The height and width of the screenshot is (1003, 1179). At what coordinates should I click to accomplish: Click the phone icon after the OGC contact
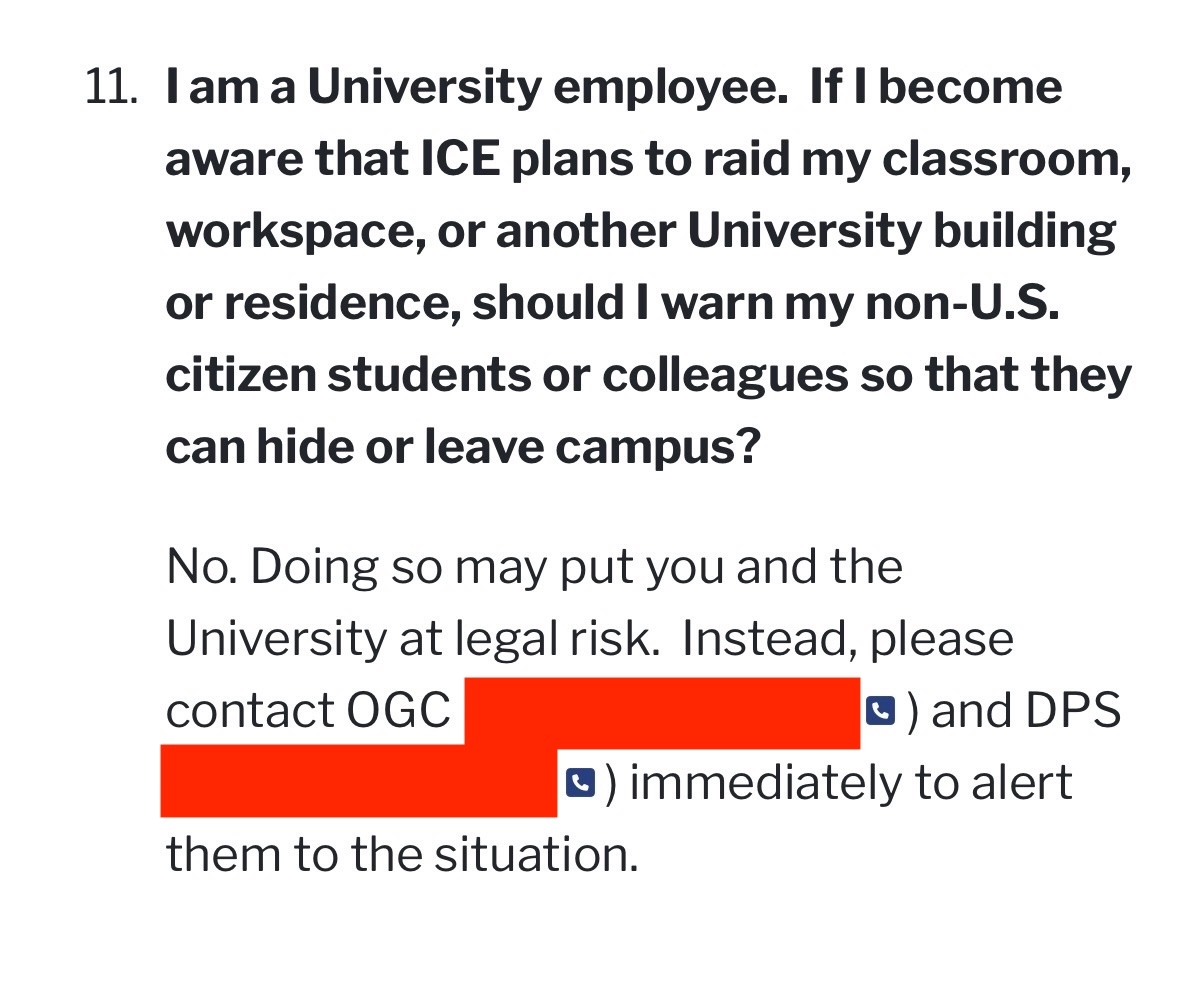click(x=879, y=711)
